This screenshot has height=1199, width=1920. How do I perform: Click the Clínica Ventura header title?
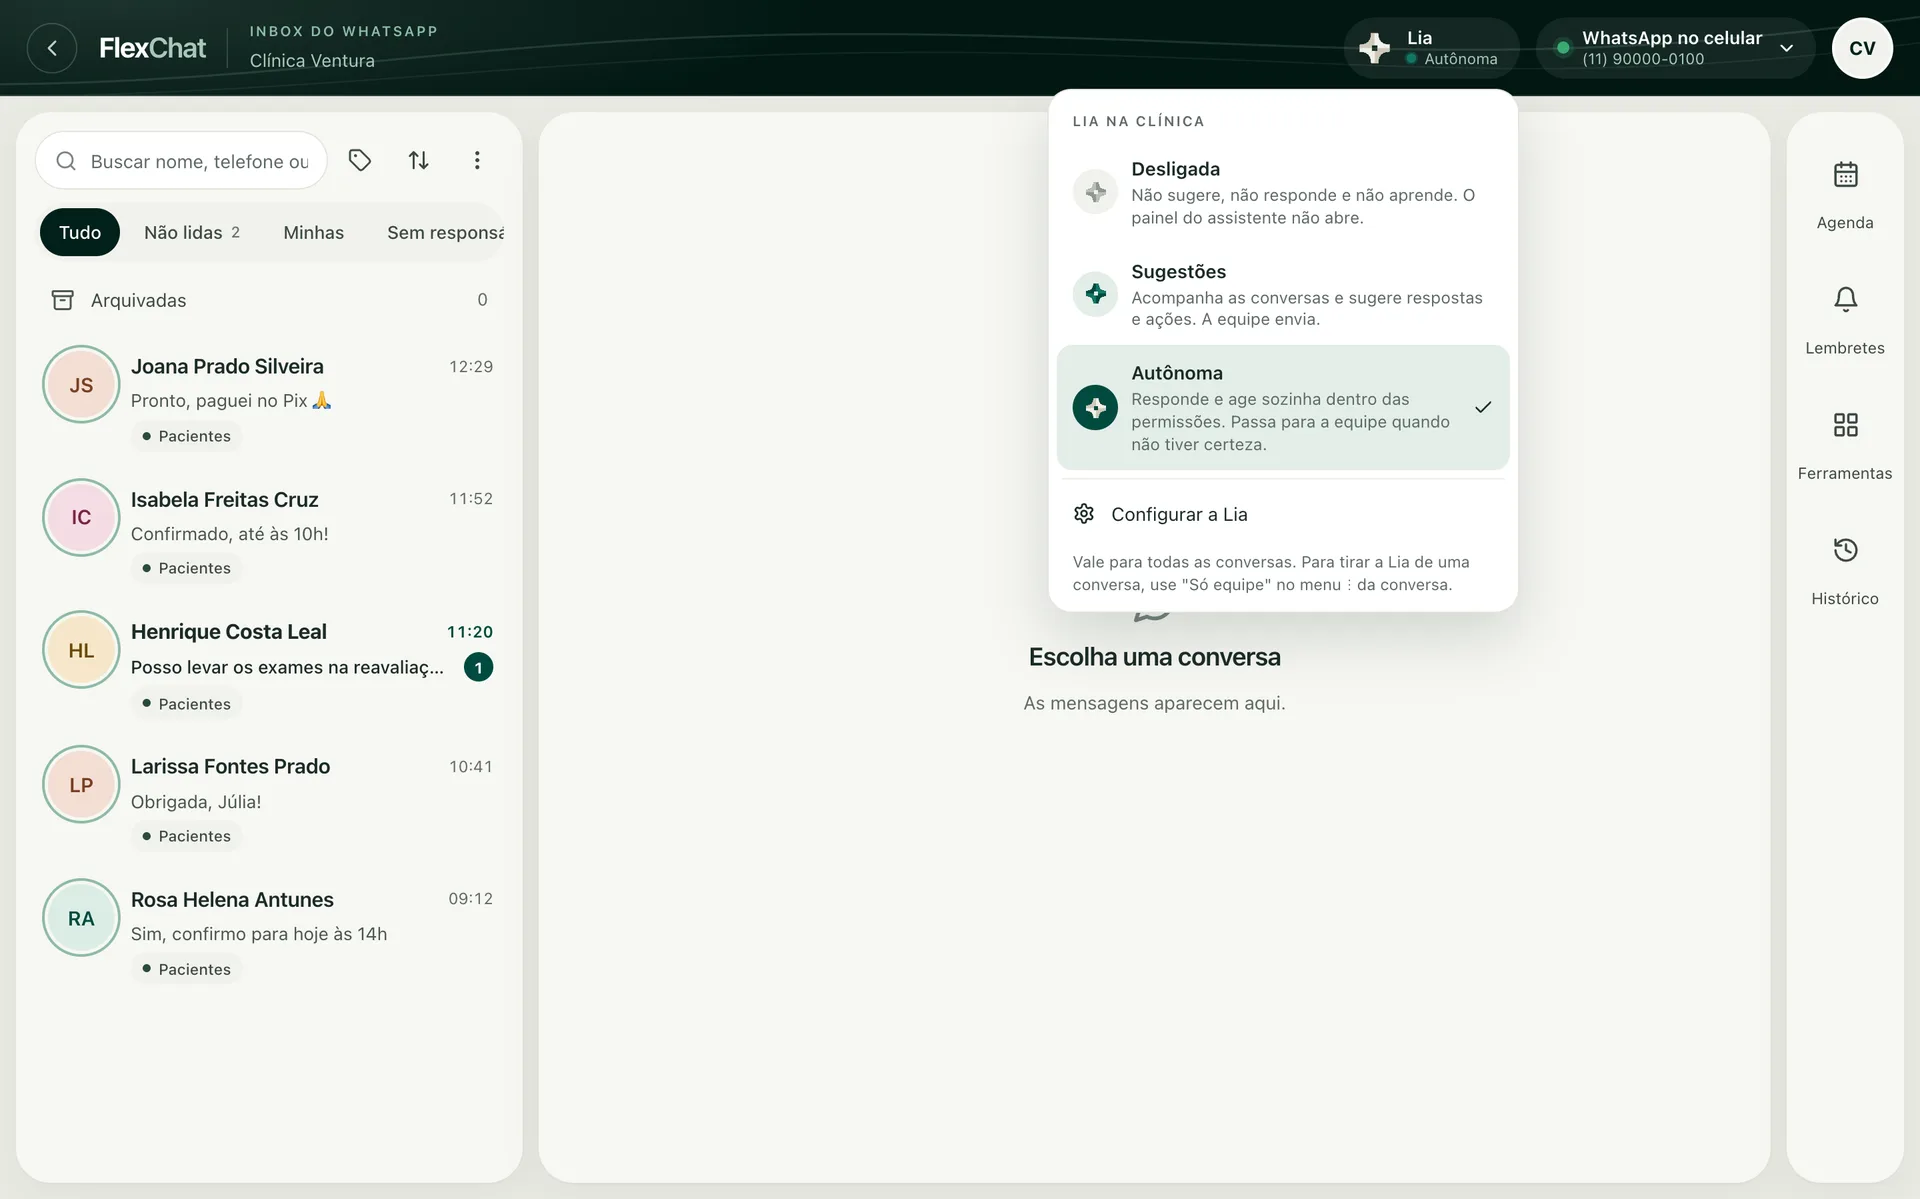coord(312,61)
